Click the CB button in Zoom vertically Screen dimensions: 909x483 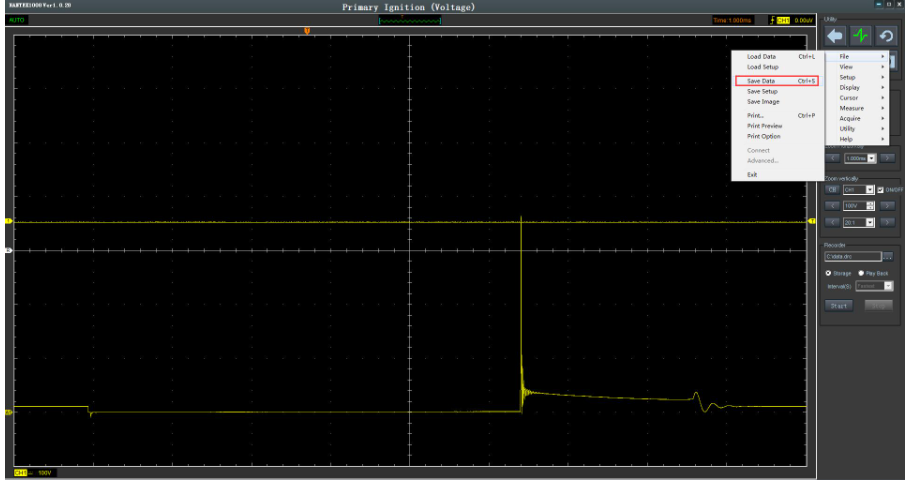[832, 190]
